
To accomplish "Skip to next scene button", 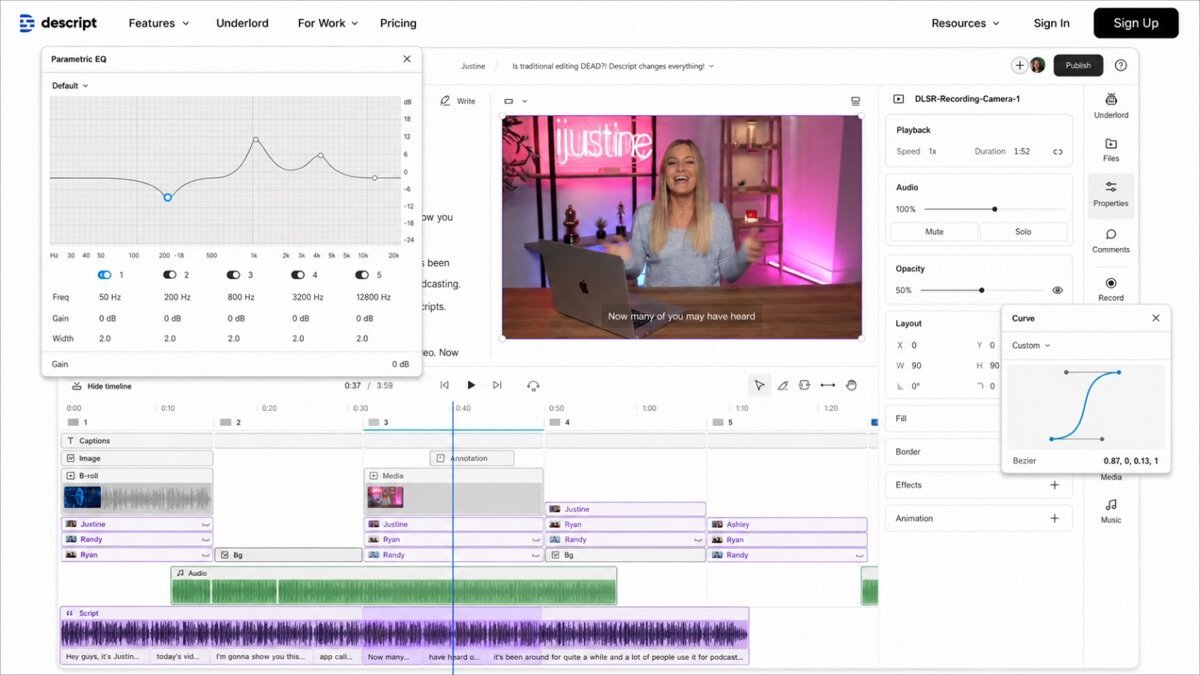I will click(497, 386).
